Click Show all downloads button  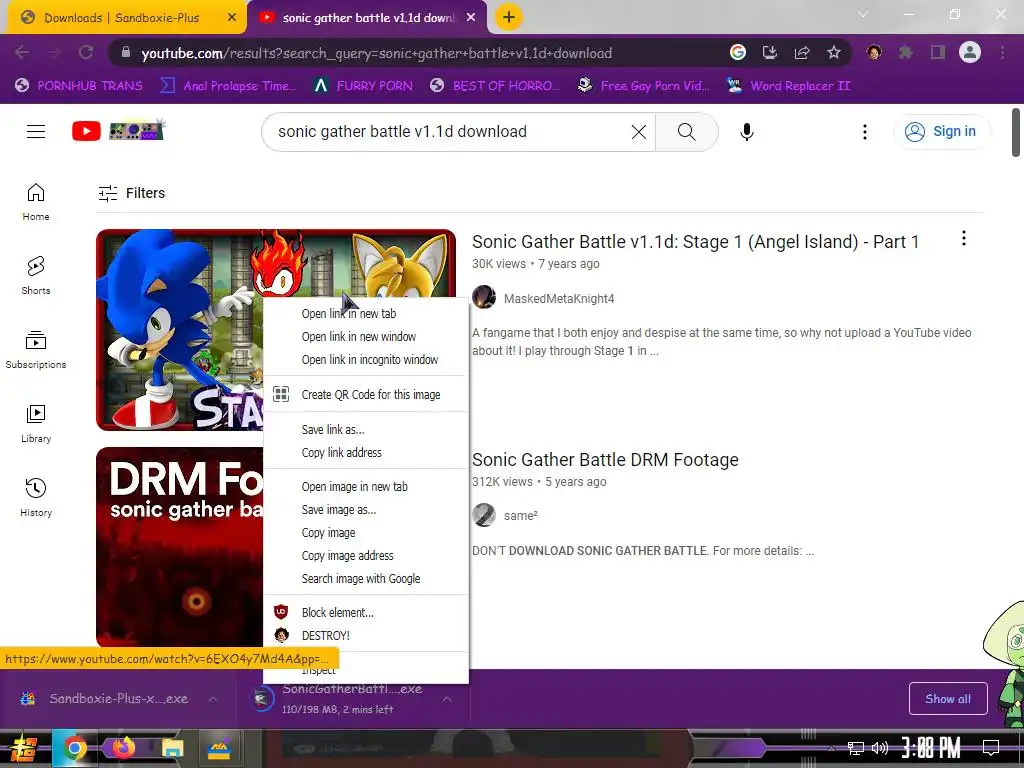pyautogui.click(x=948, y=699)
